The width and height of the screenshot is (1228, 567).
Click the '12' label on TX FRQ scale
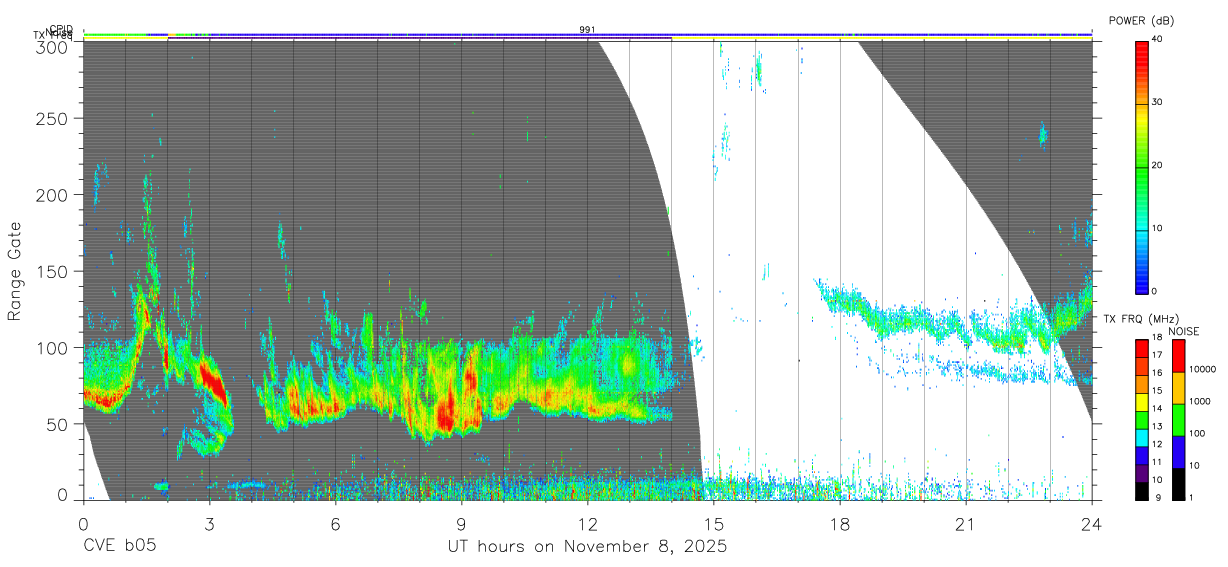pos(1157,446)
